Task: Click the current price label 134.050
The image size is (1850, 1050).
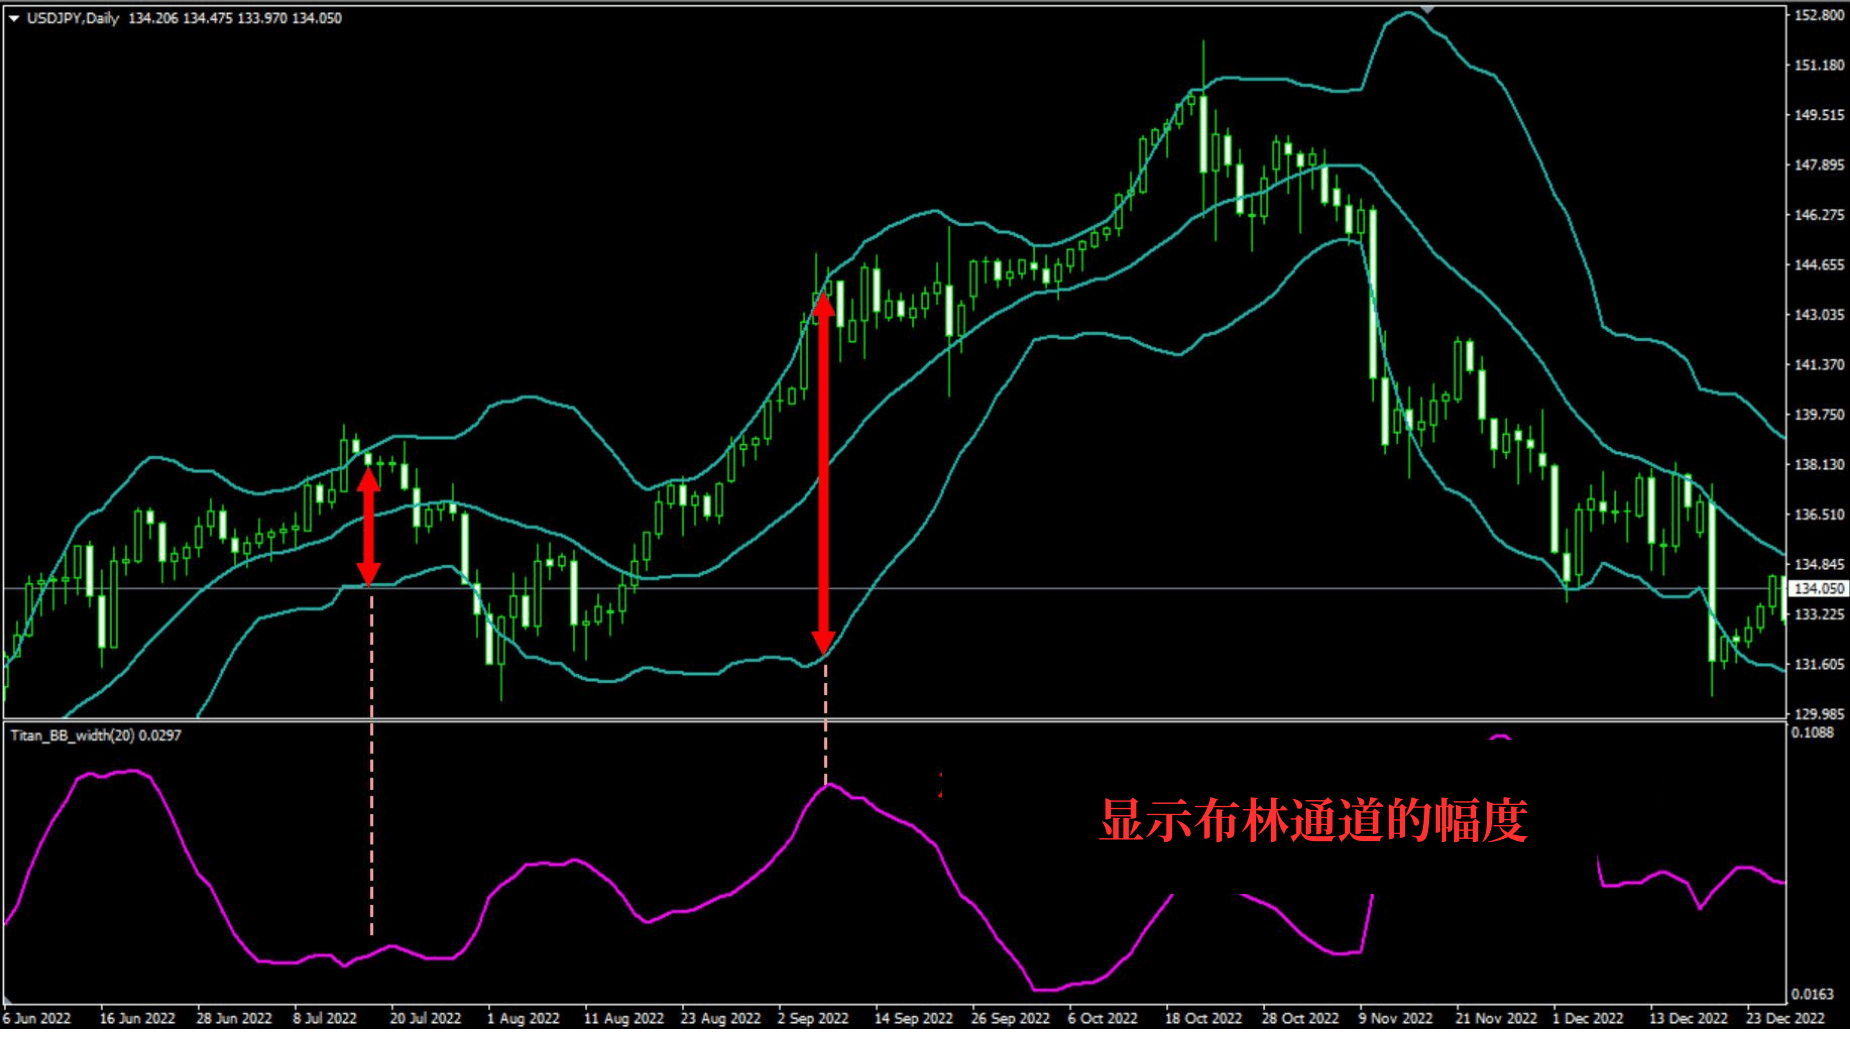Action: 1818,589
